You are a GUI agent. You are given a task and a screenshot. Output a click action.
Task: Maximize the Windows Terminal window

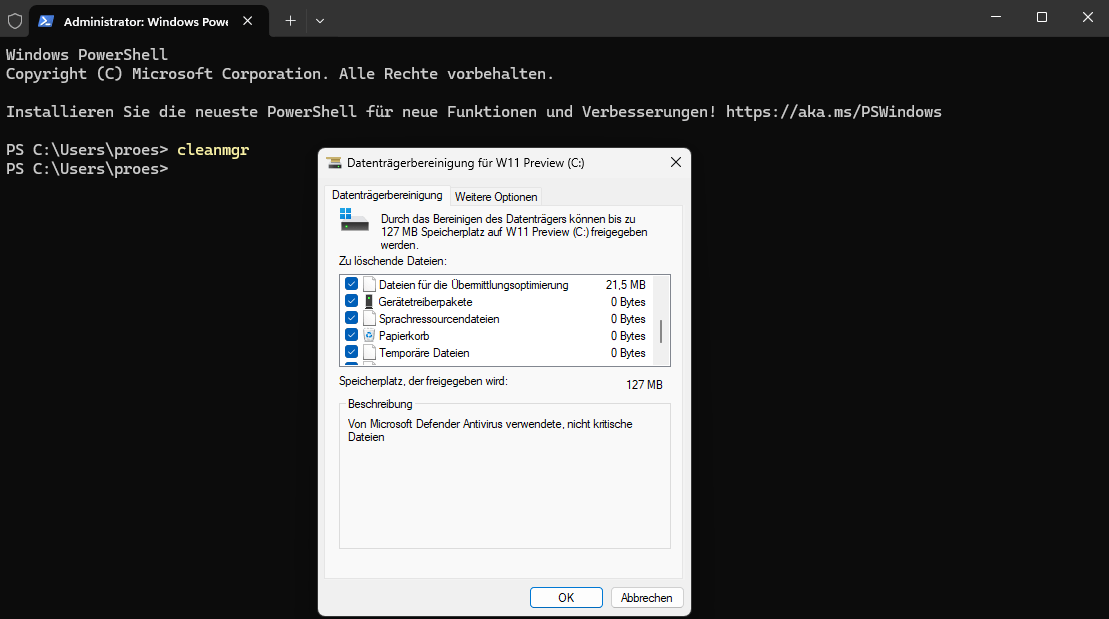(x=1042, y=17)
